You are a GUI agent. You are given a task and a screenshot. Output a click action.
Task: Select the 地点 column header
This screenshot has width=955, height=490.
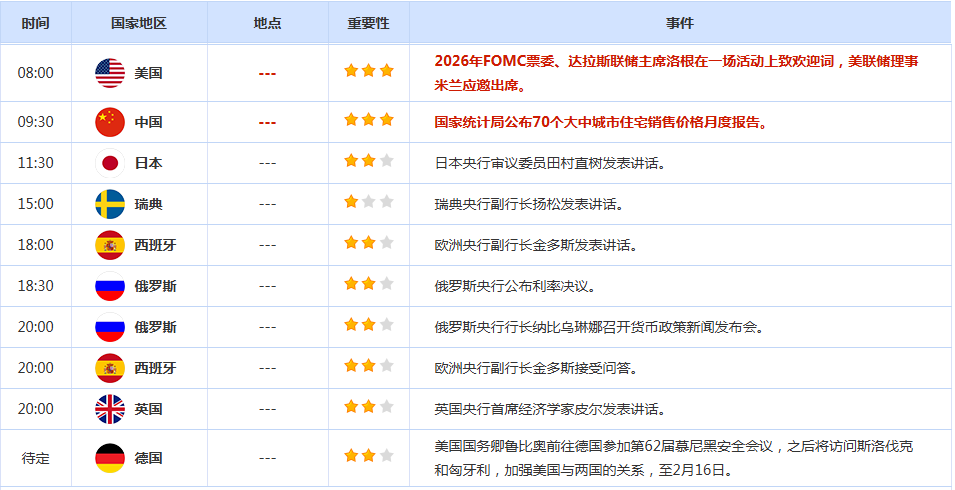[x=267, y=23]
